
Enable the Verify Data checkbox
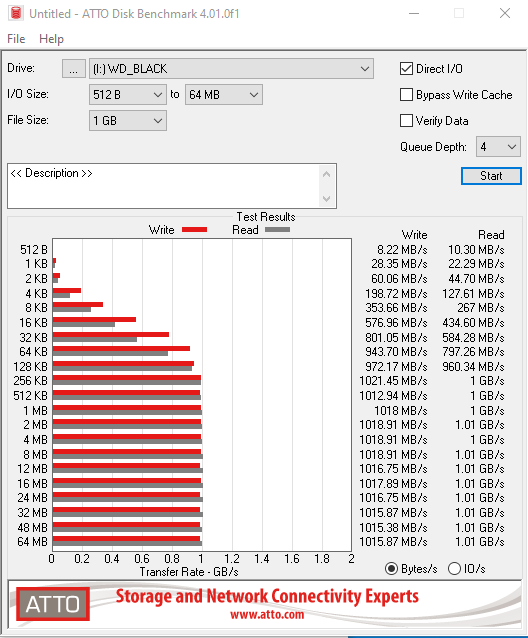click(406, 121)
